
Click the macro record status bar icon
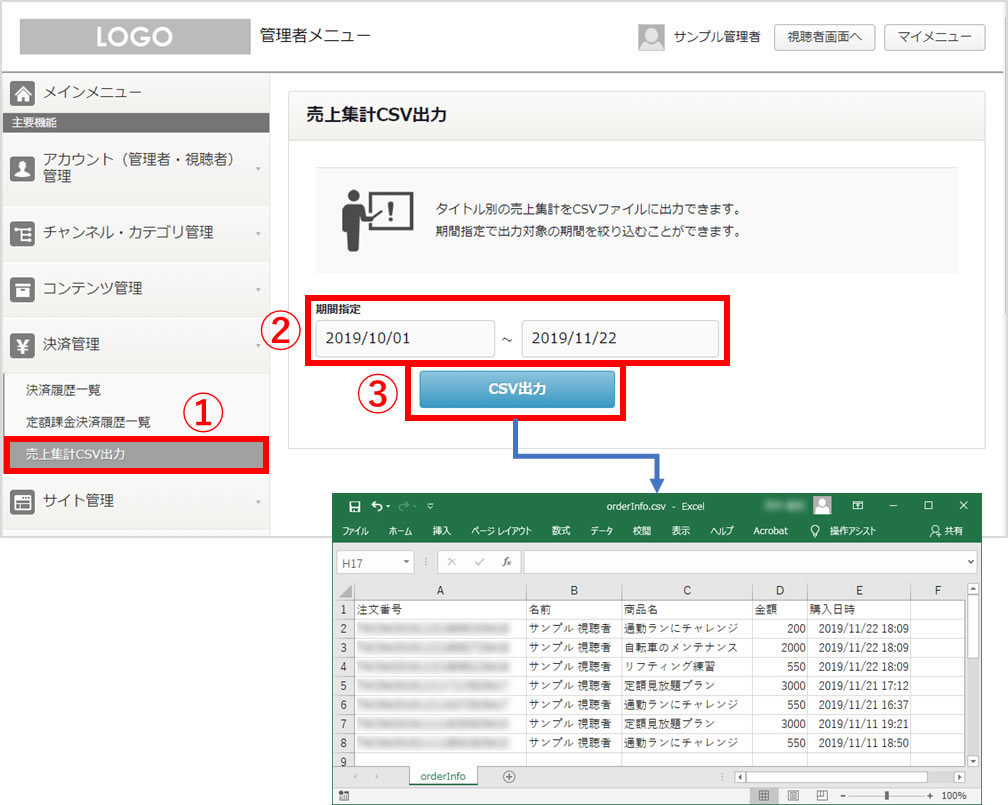click(x=344, y=796)
